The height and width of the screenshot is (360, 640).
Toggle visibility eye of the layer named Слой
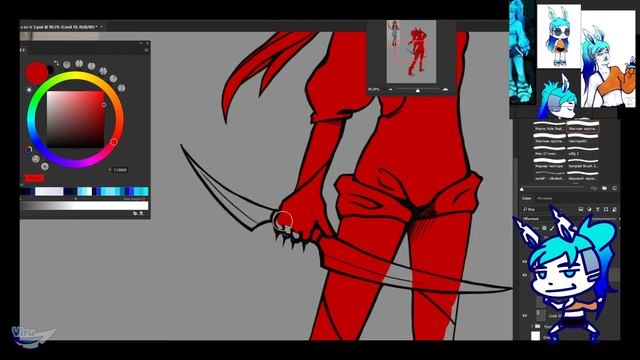(525, 316)
